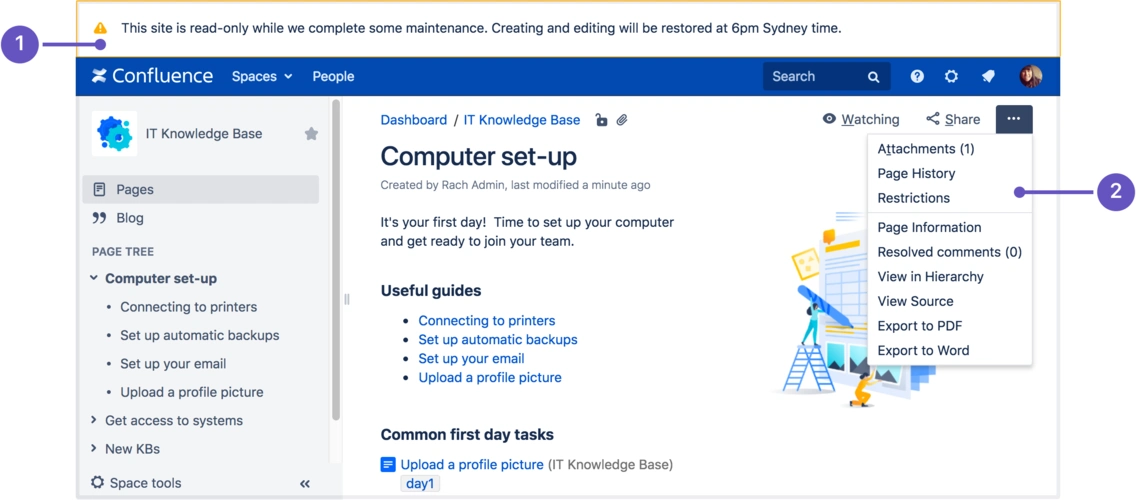
Task: Collapse the sidebar with double chevron
Action: 305,484
